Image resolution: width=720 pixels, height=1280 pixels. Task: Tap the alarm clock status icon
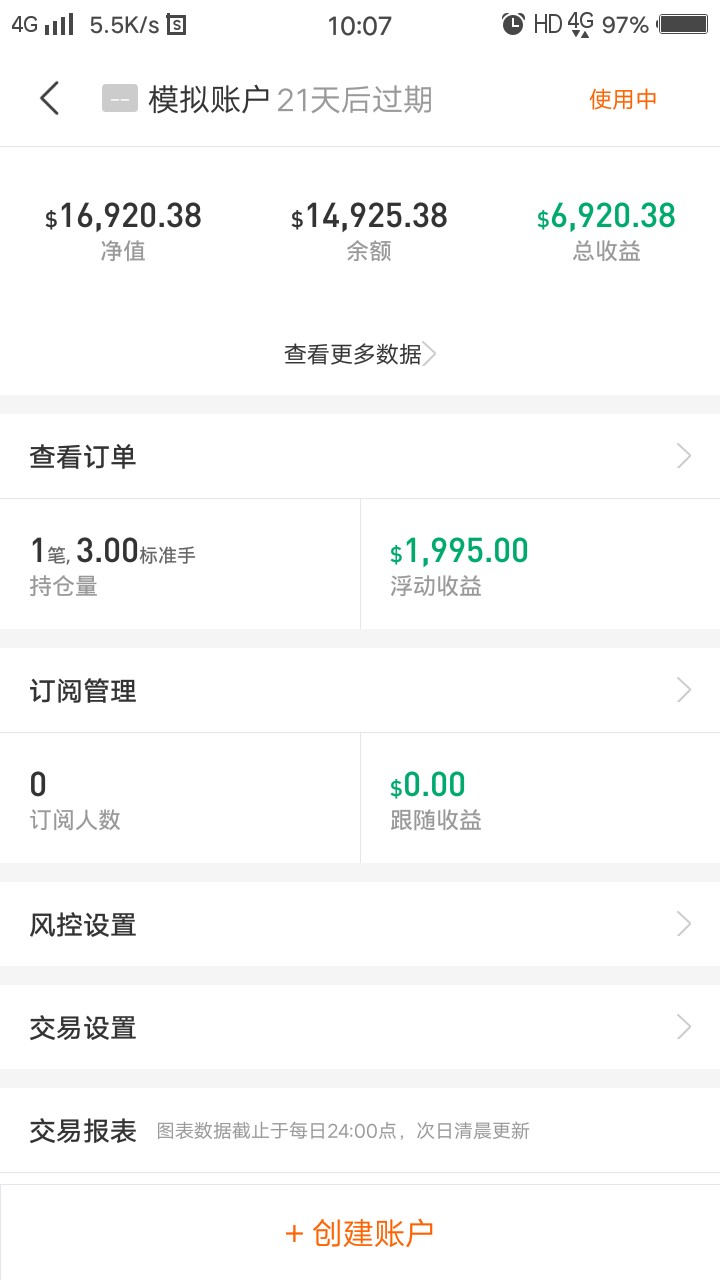point(513,25)
